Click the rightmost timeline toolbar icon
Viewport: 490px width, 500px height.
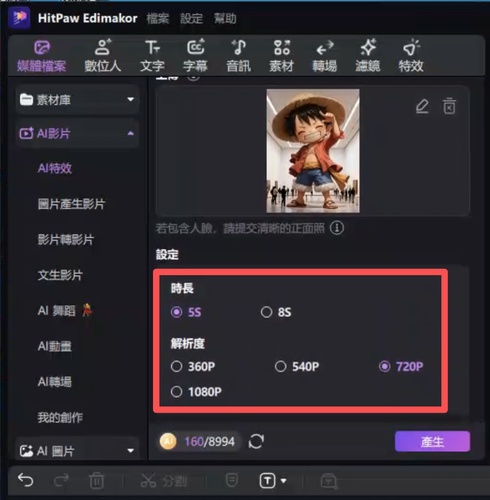[329, 481]
